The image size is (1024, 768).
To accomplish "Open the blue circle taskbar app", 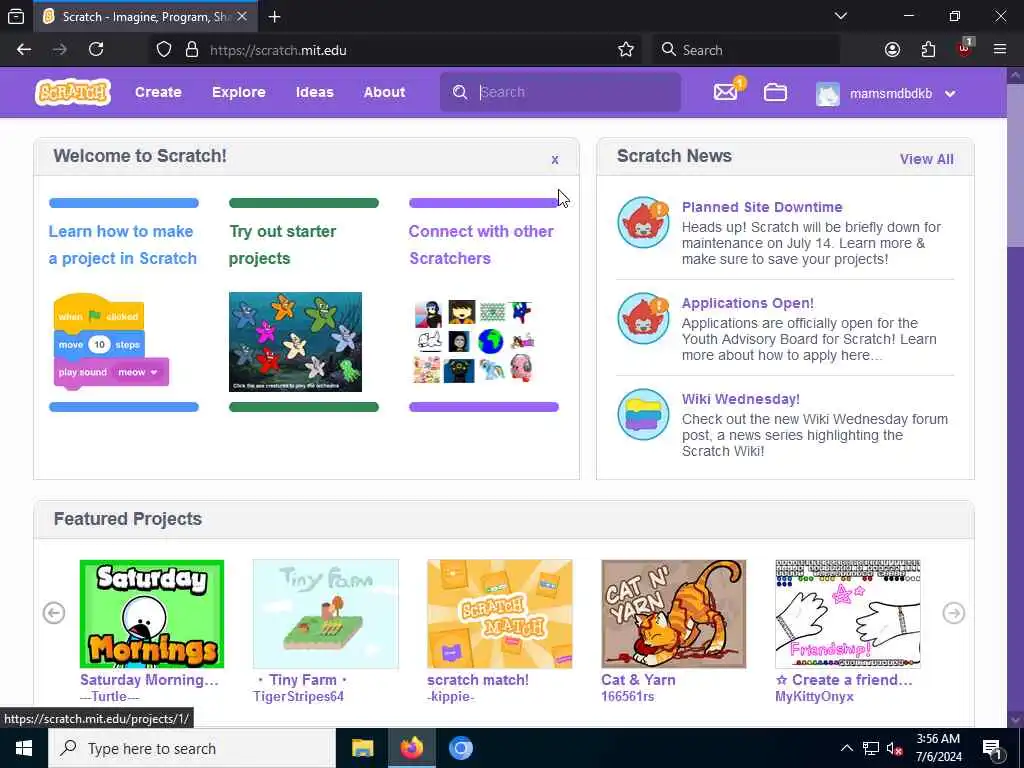I will 460,748.
